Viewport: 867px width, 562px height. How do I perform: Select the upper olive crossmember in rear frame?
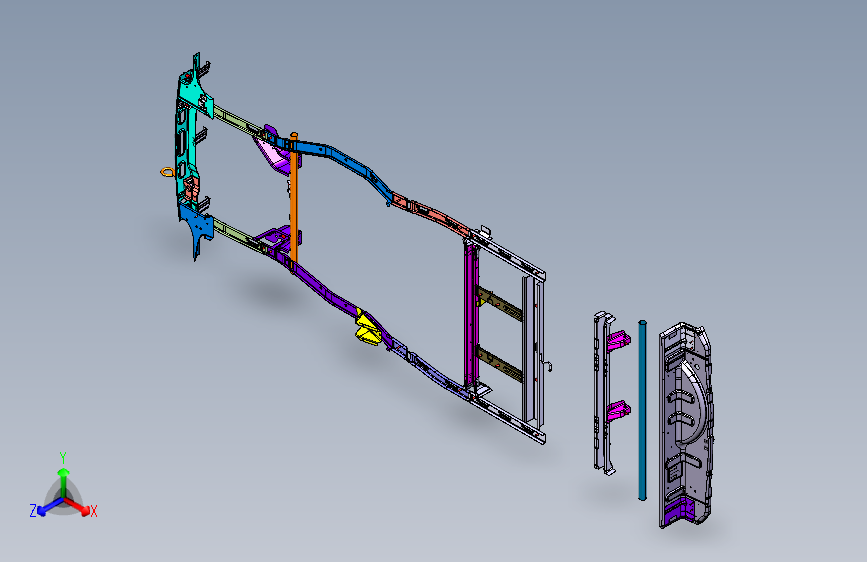click(500, 304)
